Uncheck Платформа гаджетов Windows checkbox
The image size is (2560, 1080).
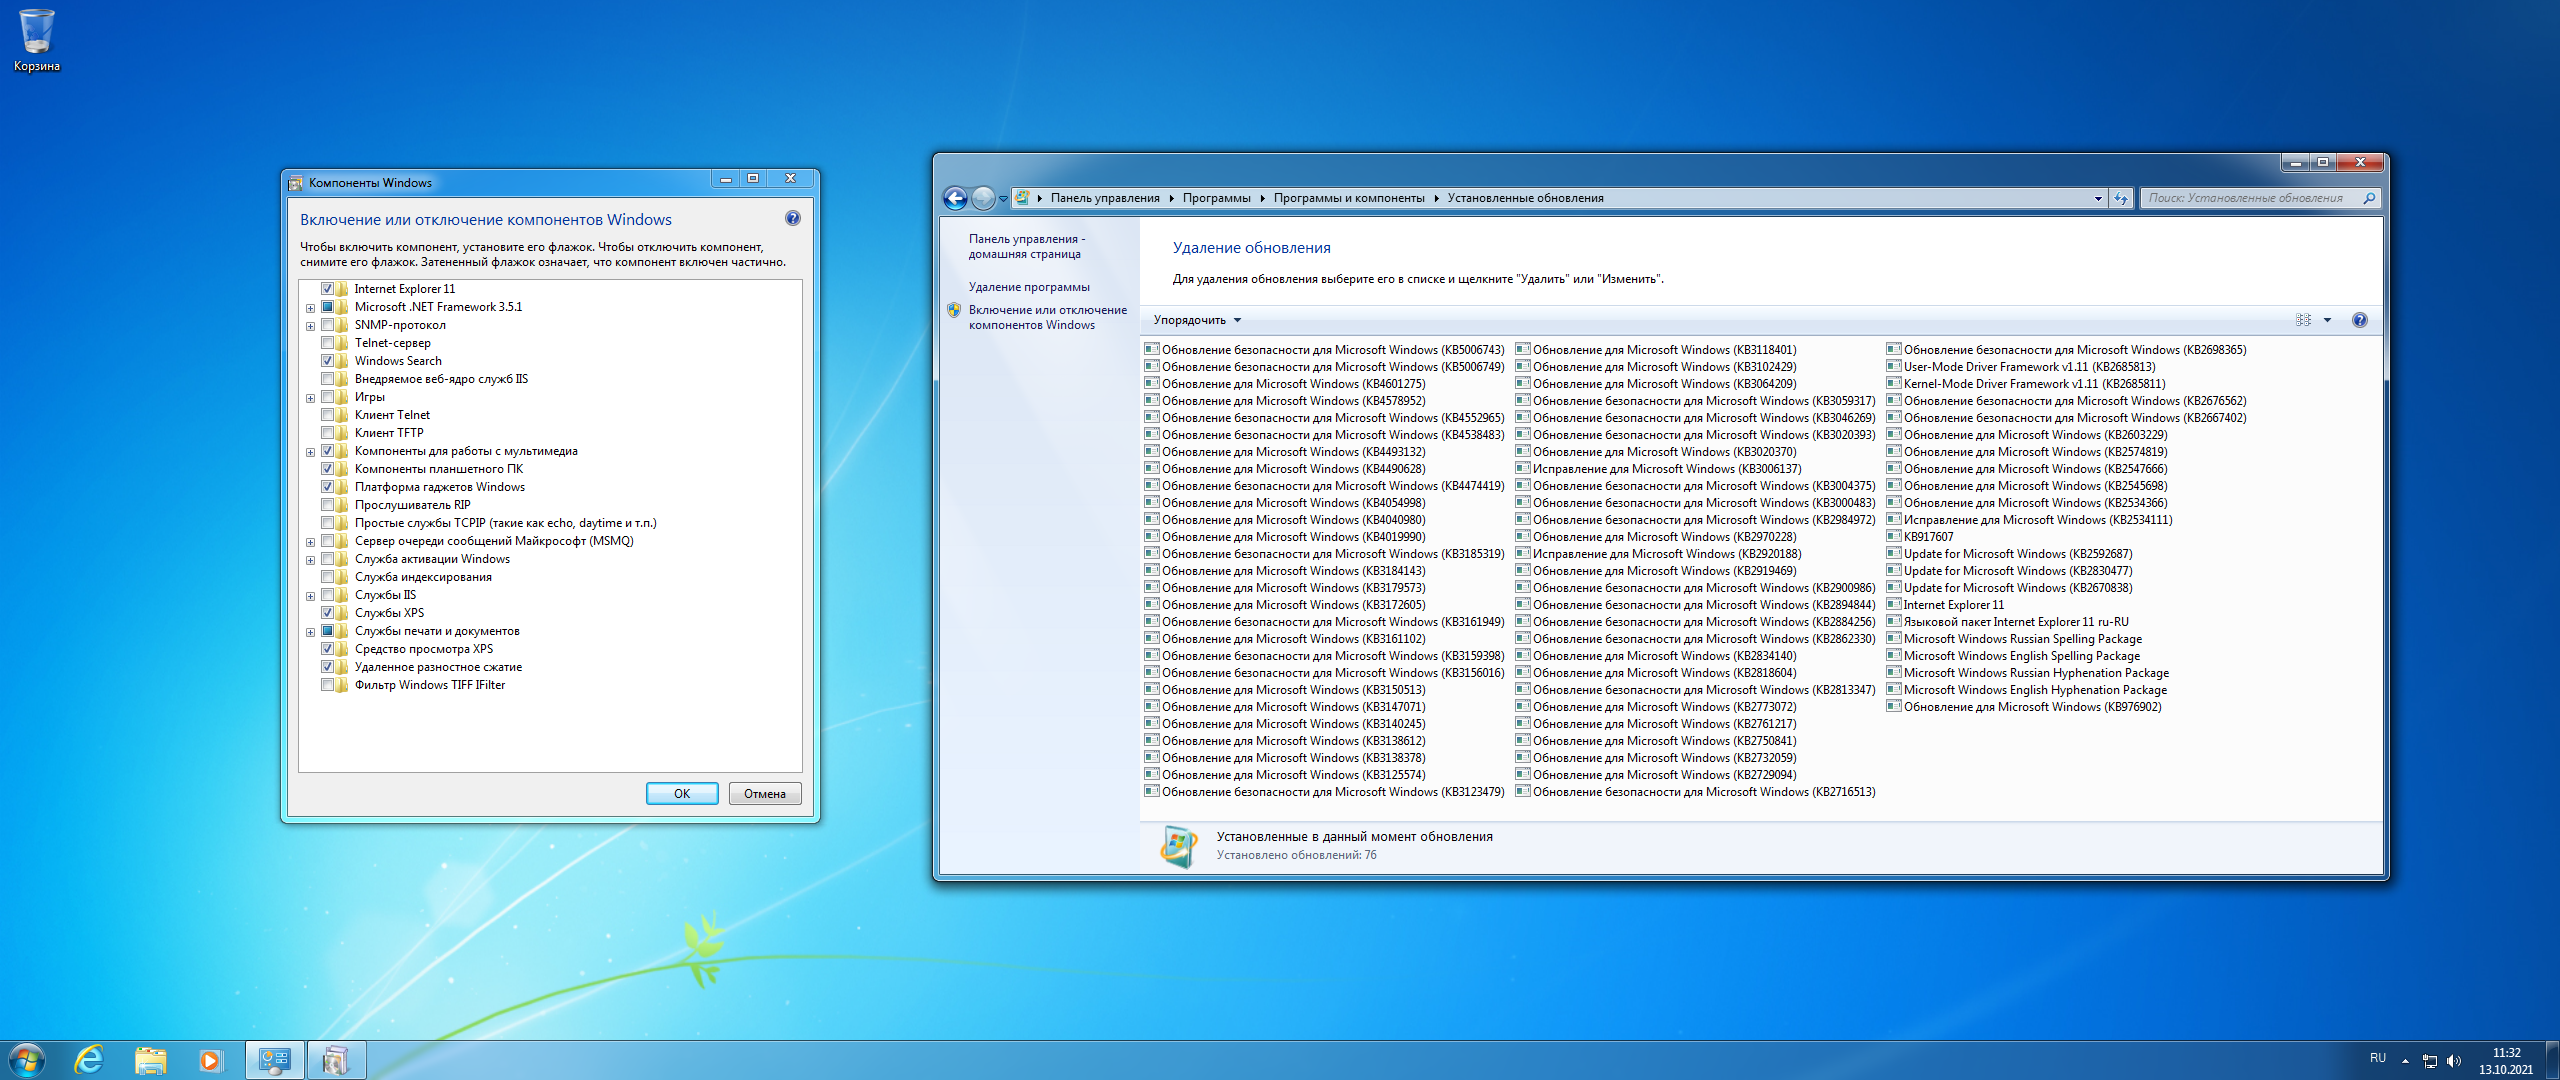(327, 487)
